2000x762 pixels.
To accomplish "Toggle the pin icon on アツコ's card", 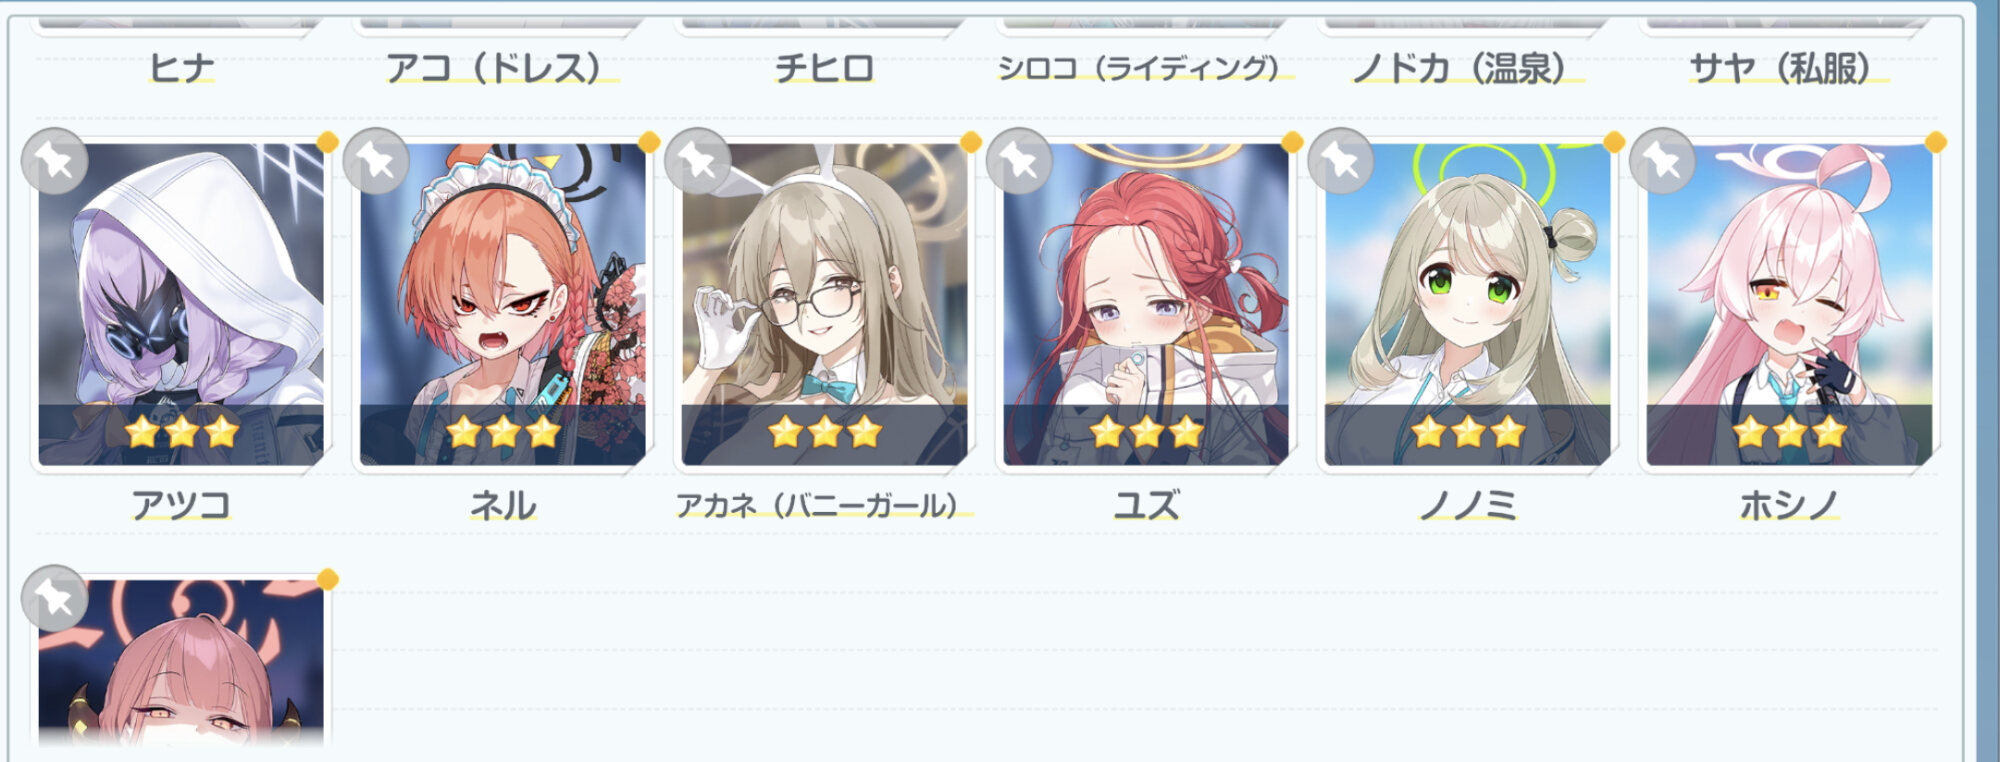I will click(55, 162).
